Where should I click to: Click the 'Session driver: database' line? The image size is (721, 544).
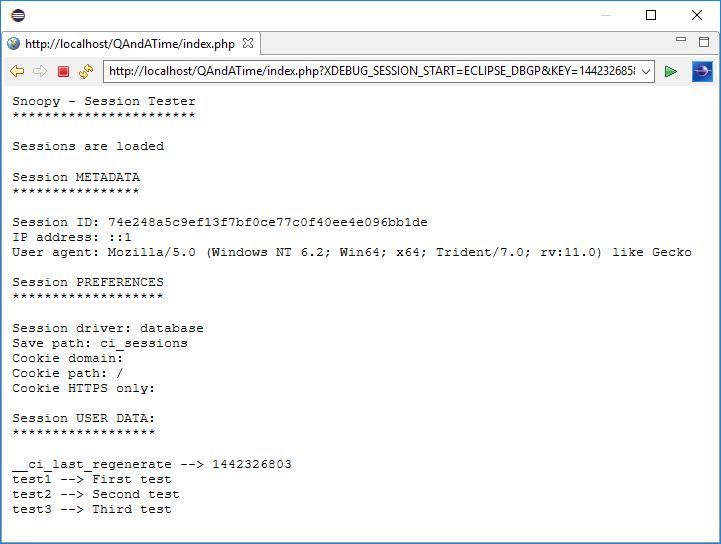click(108, 328)
